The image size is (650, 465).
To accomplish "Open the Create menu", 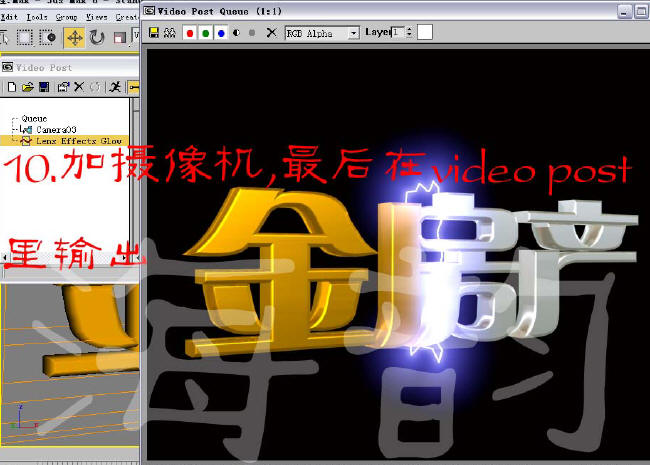I will [x=127, y=17].
